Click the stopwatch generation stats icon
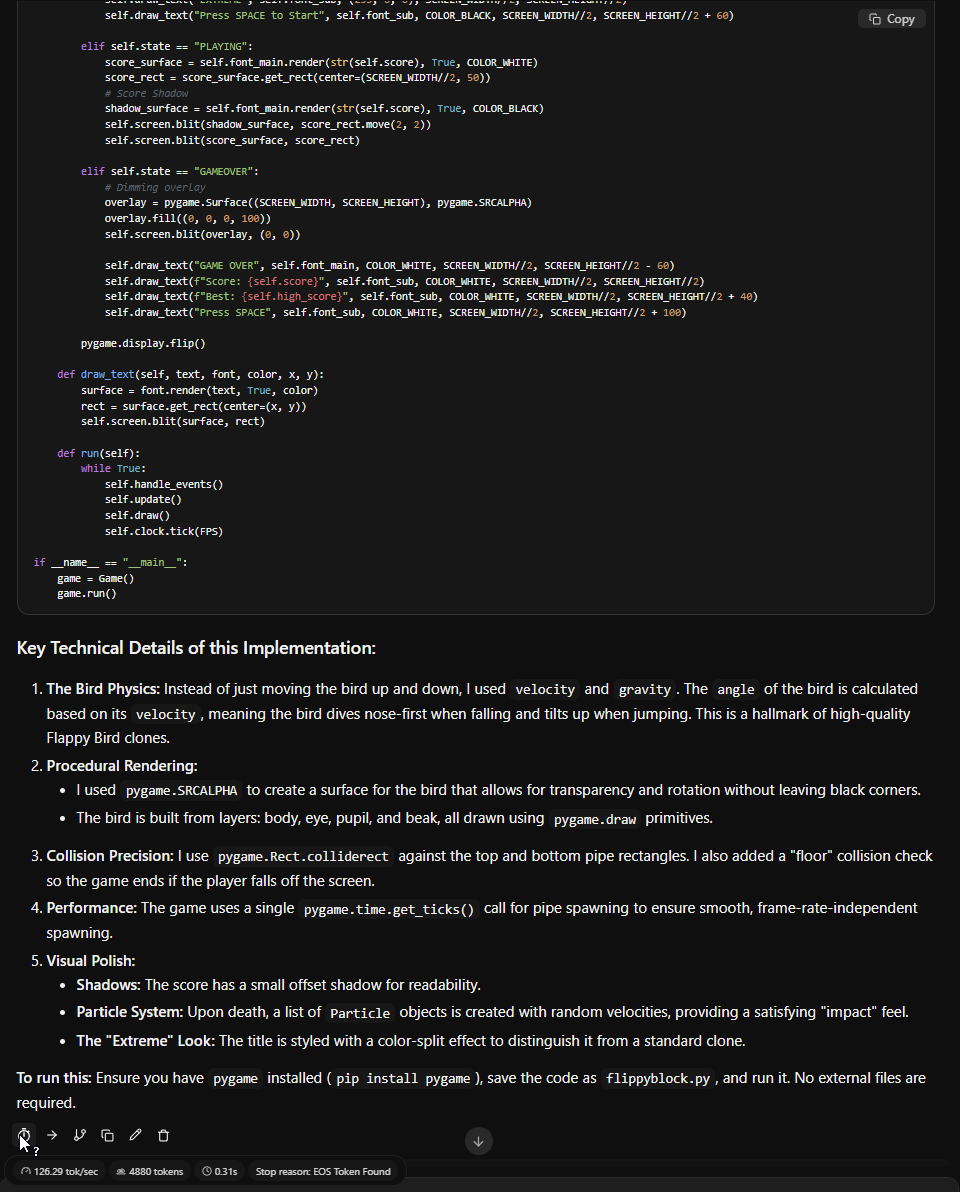 point(24,1135)
